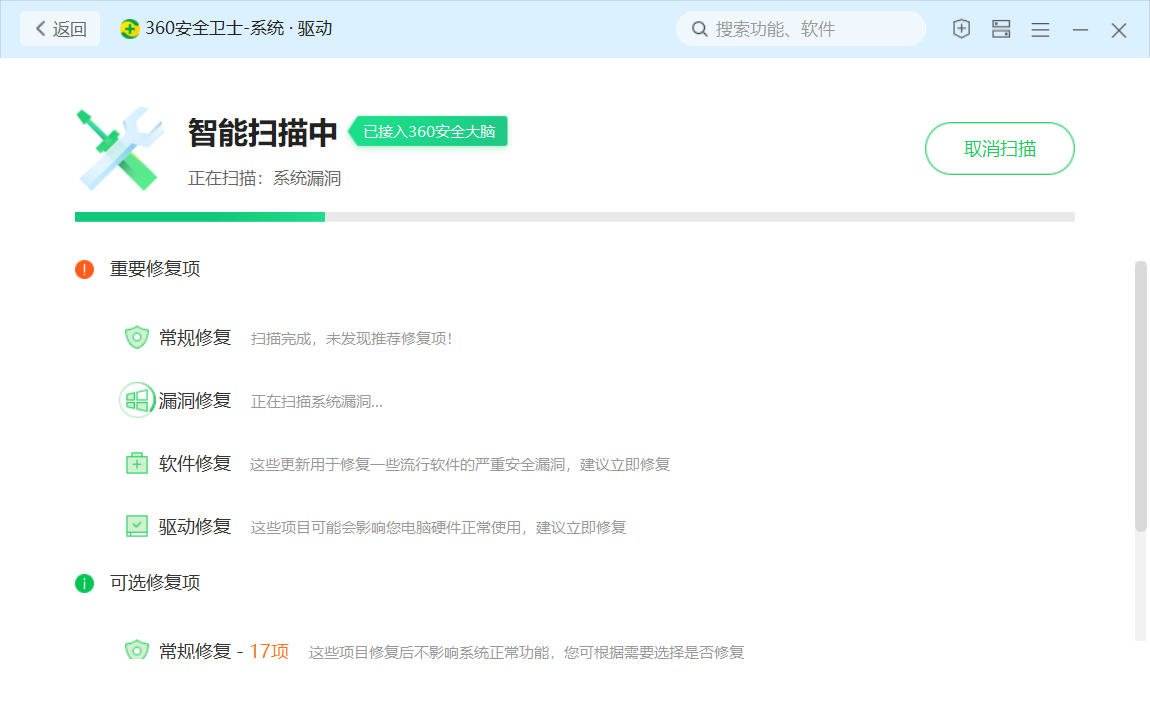
Task: Click the wrench and screwdriver scan icon
Action: coord(119,149)
